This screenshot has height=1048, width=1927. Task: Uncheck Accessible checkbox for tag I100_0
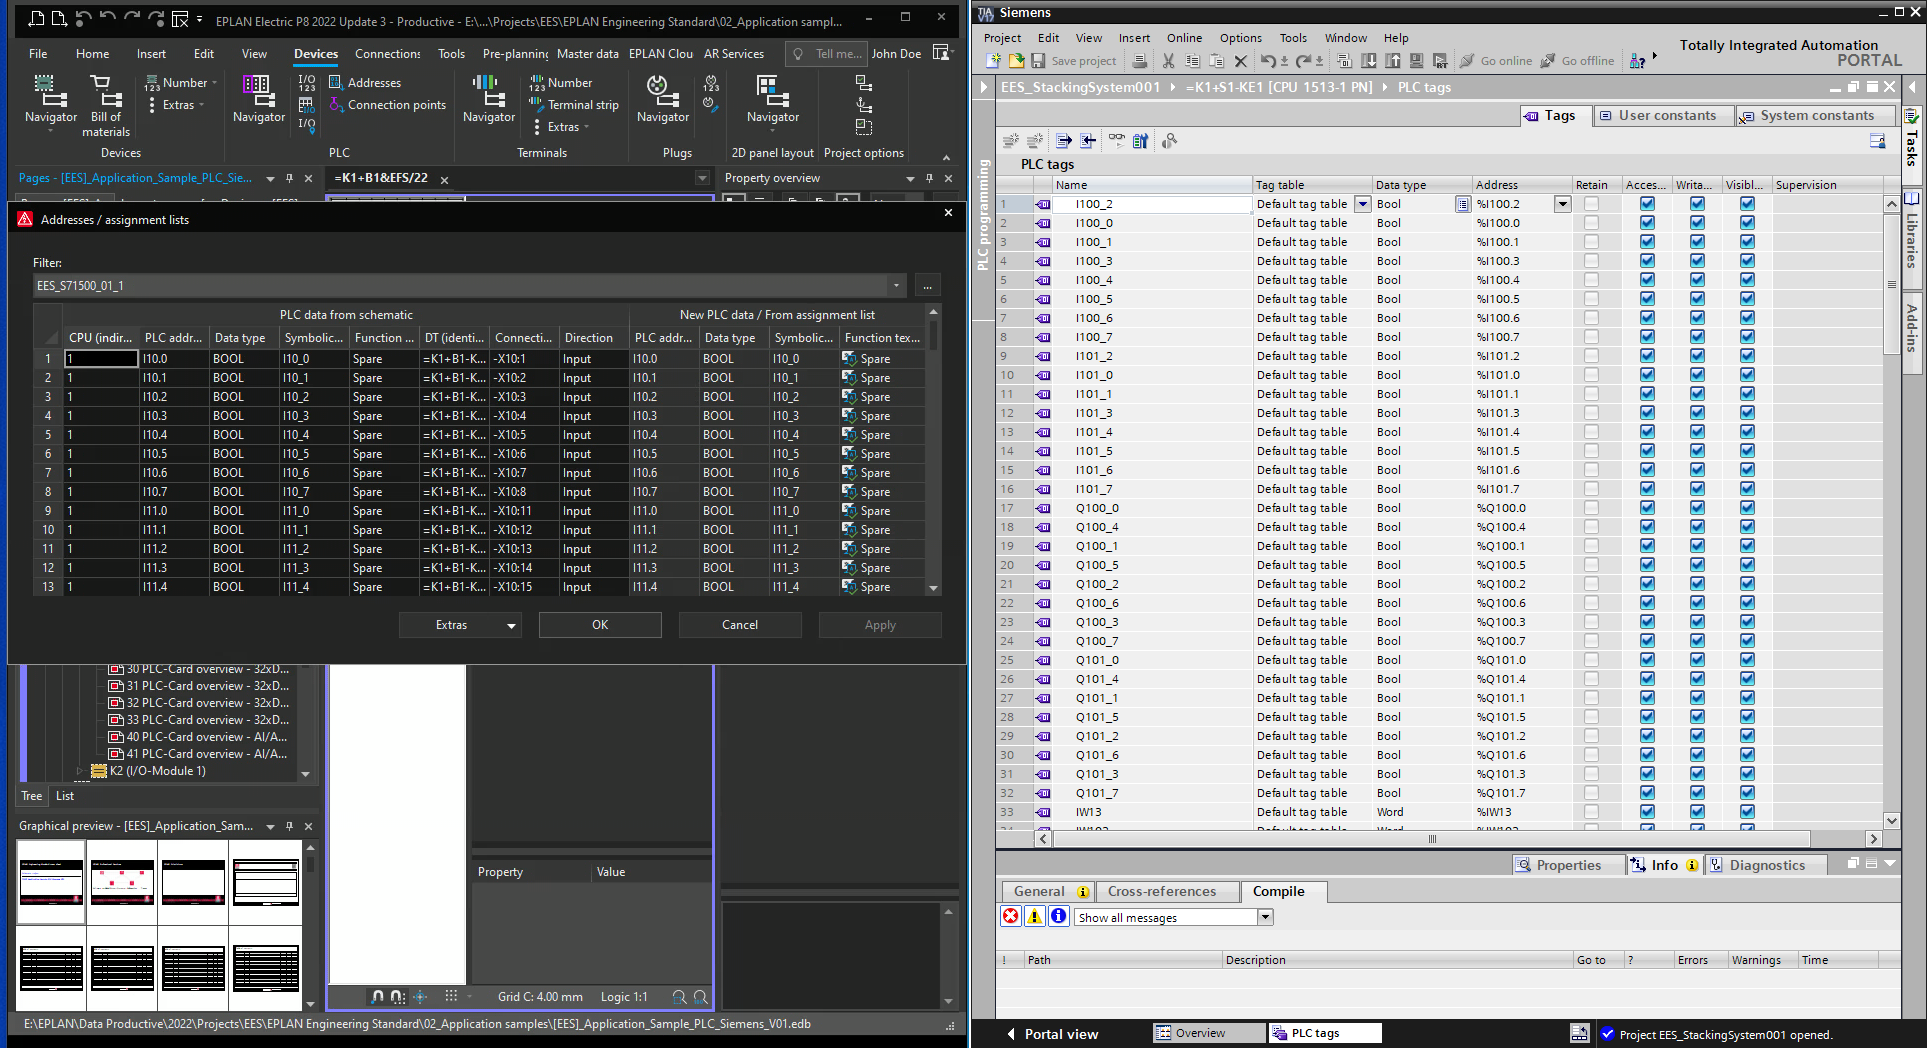tap(1647, 223)
